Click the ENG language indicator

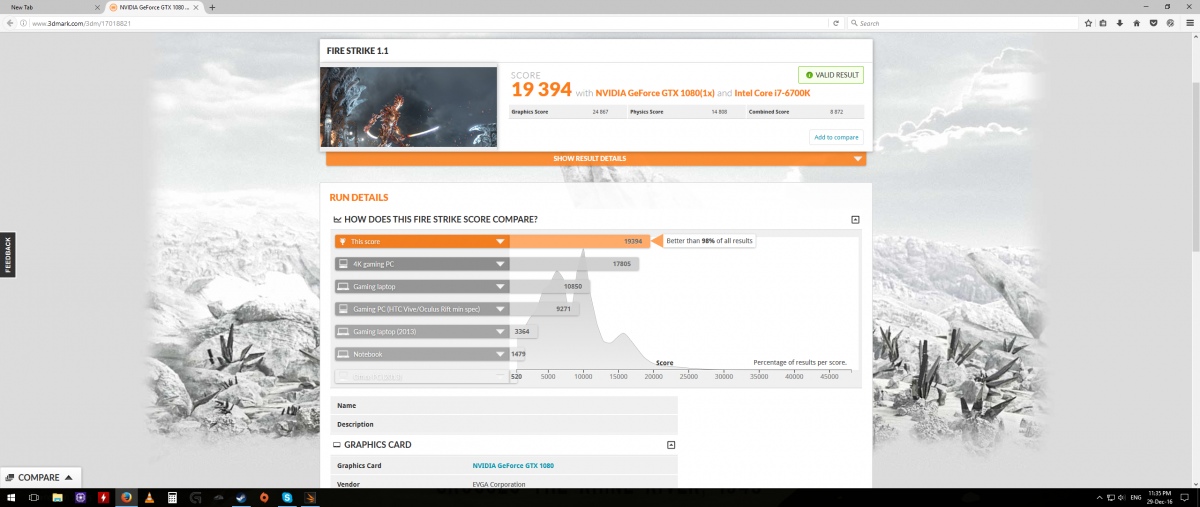coord(1135,497)
